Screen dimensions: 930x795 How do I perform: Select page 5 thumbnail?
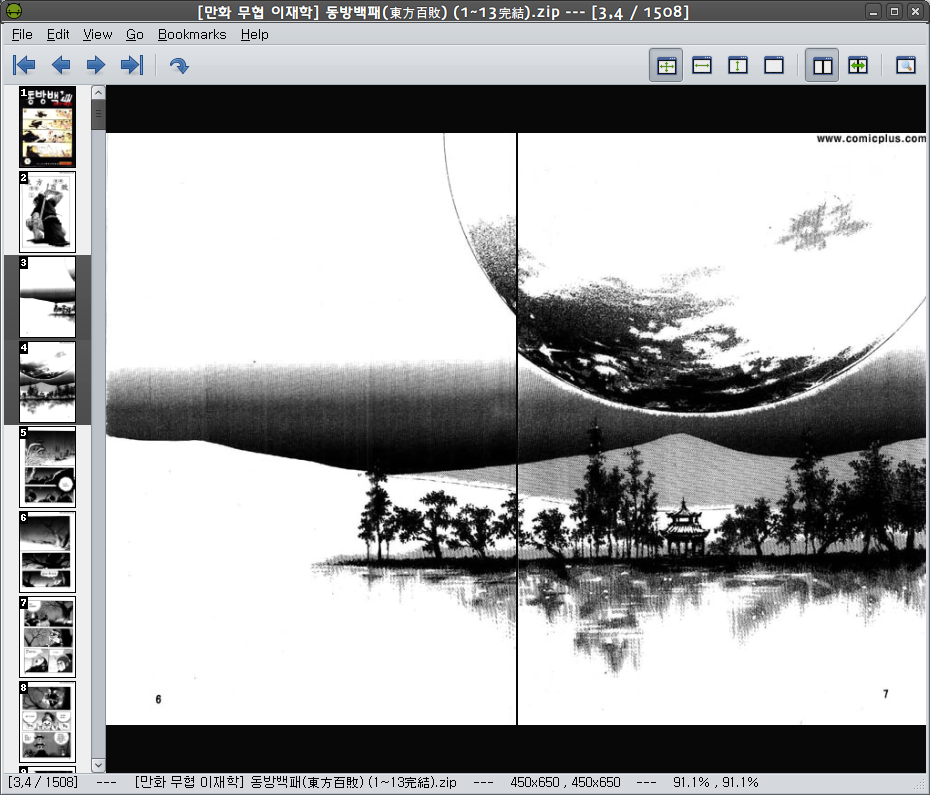tap(47, 466)
